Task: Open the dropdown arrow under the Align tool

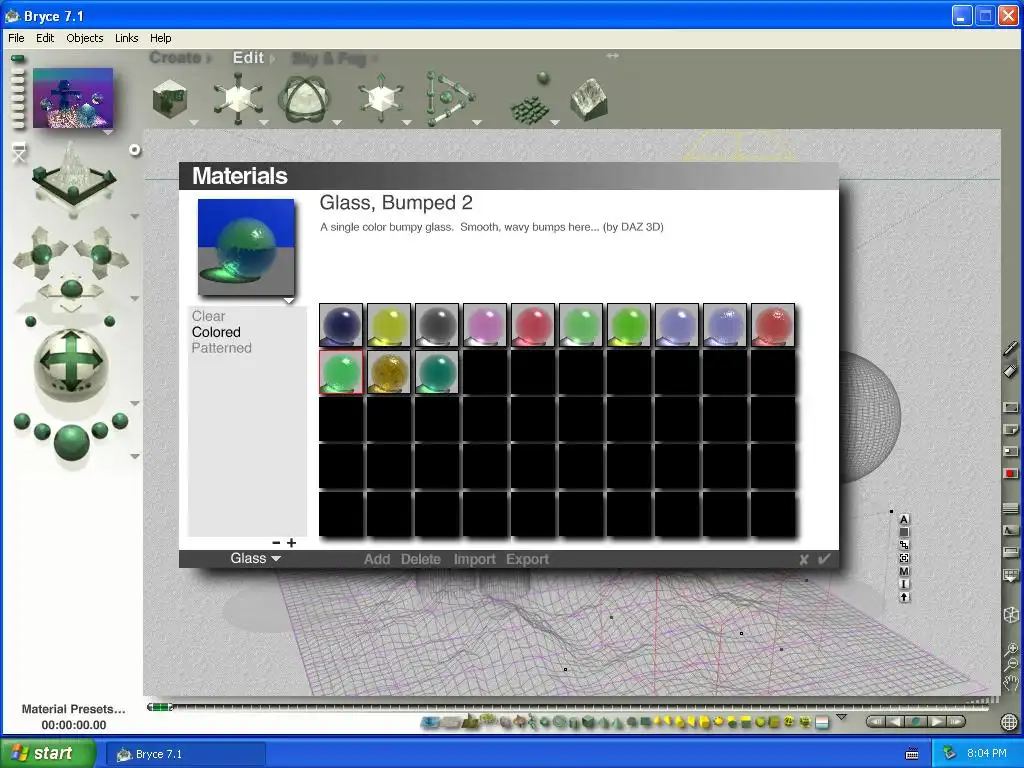Action: (x=477, y=122)
